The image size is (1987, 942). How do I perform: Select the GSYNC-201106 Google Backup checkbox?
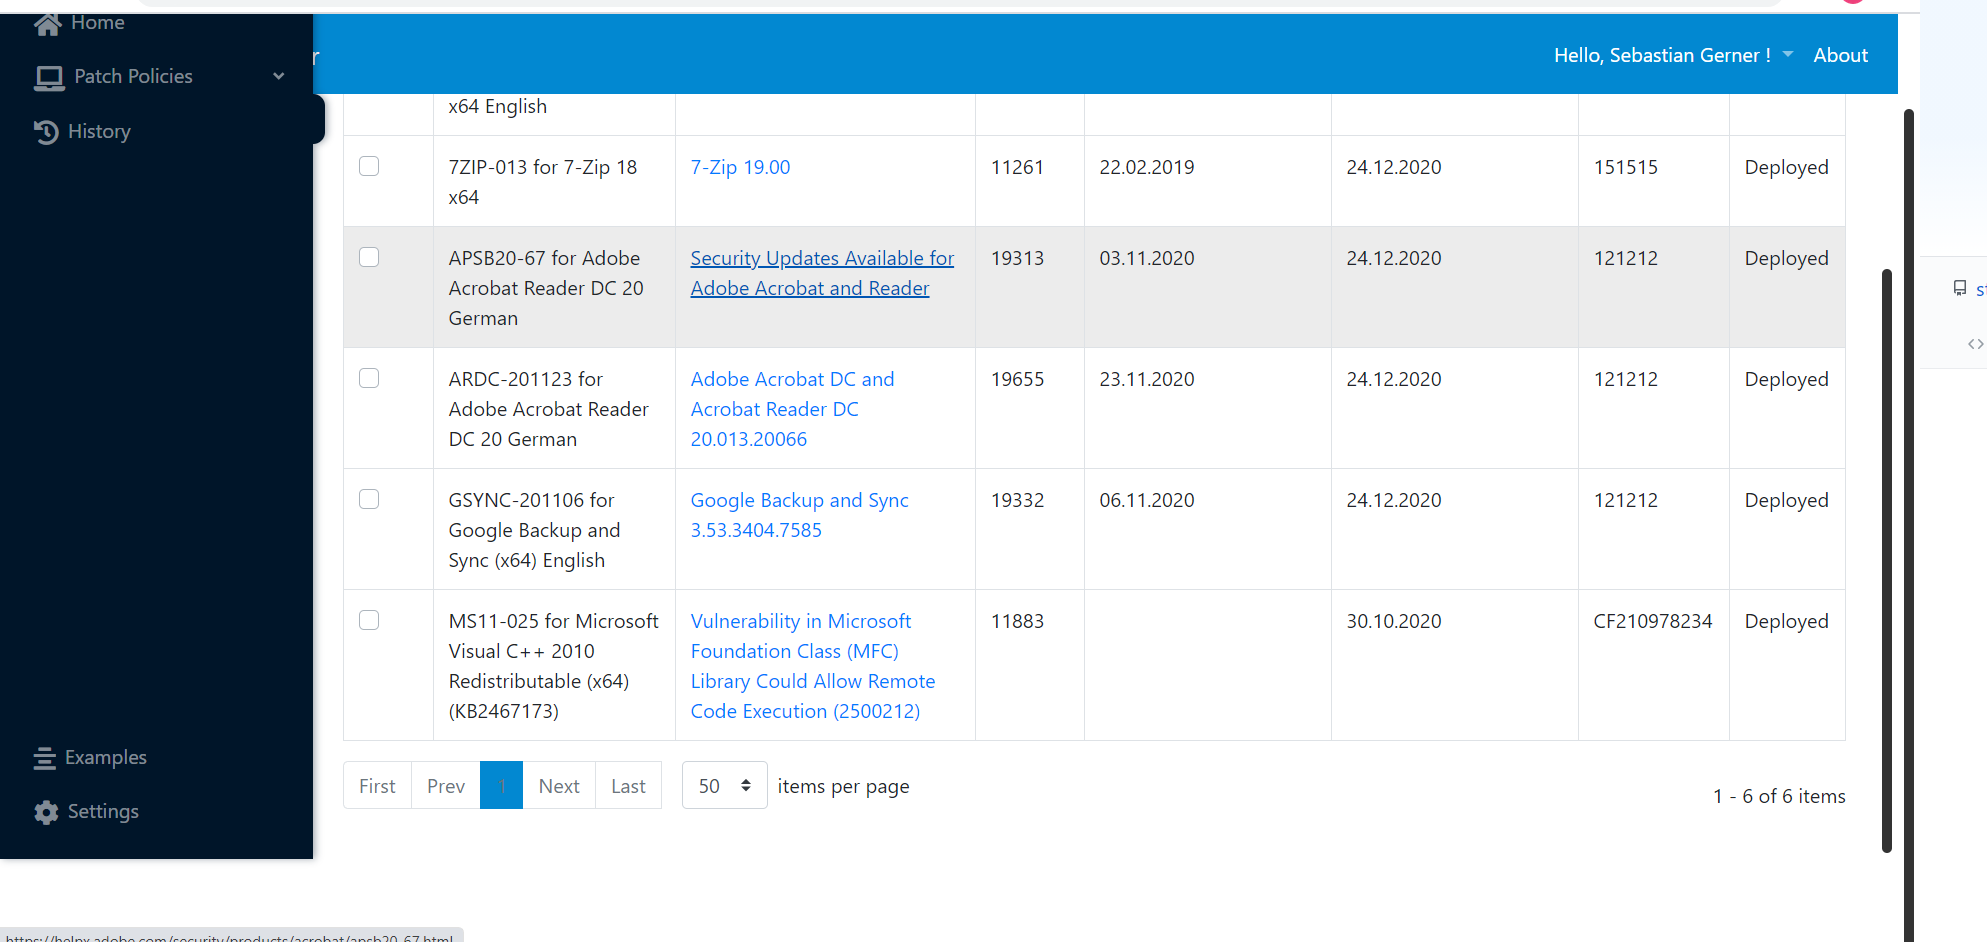(369, 499)
